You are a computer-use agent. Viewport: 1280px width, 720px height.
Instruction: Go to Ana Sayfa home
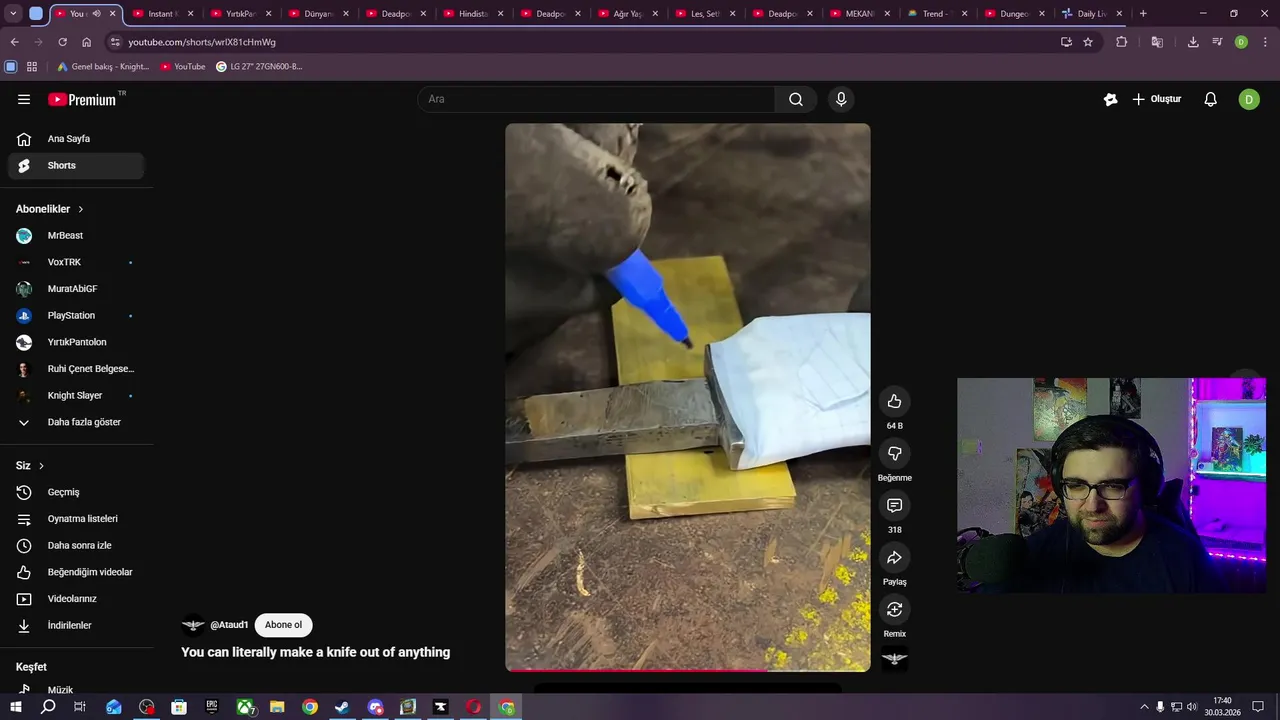[x=76, y=139]
